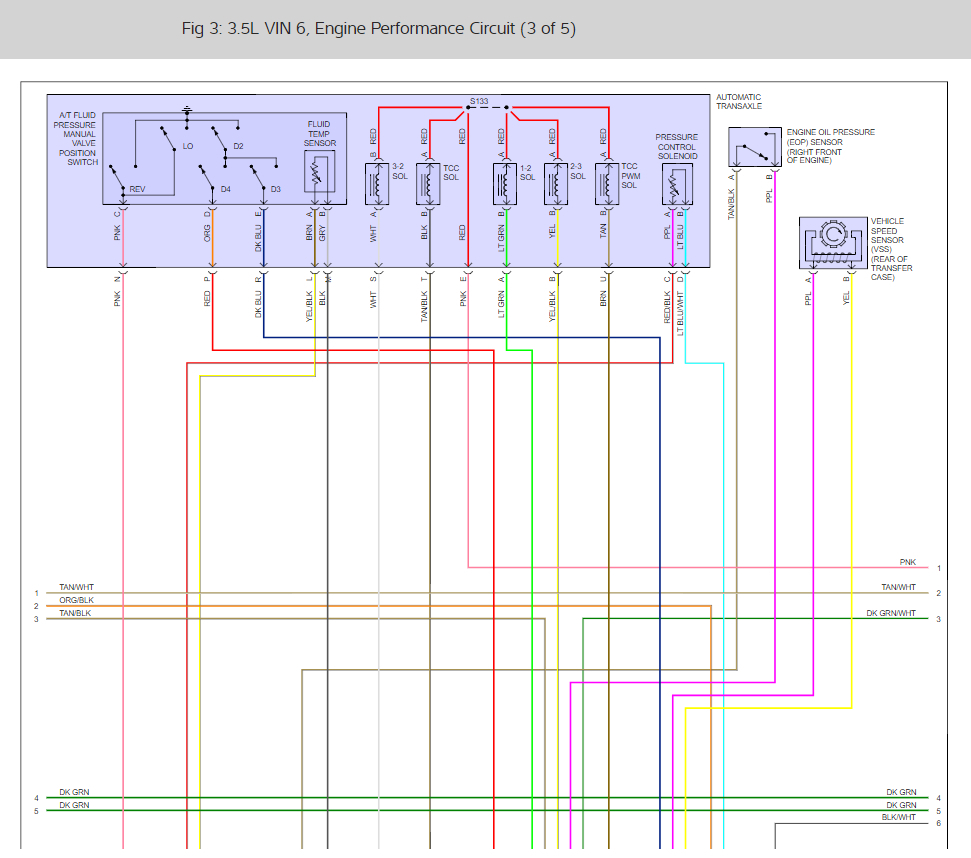Click the 'PPL' wire label under VSS terminal A
Viewport: 971px width, 858px height.
click(808, 298)
